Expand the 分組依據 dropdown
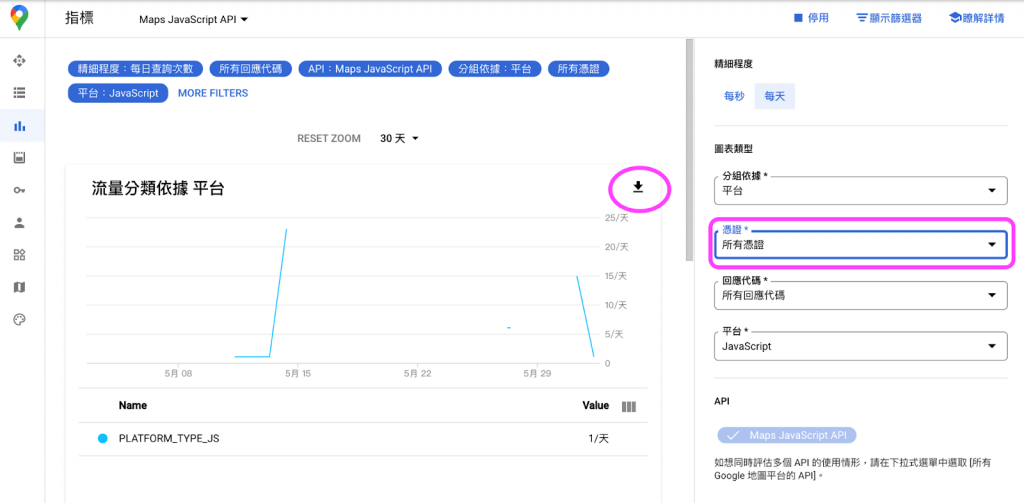This screenshot has width=1024, height=503. click(861, 191)
